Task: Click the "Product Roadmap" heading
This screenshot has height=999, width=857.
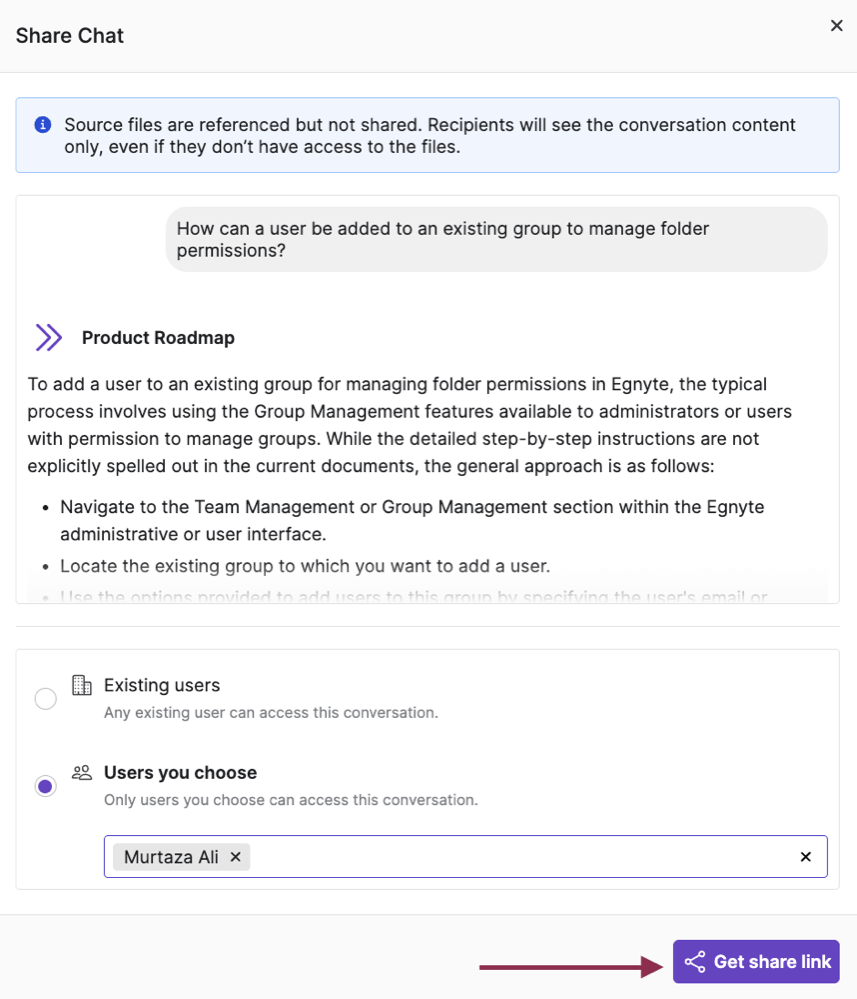Action: 158,337
